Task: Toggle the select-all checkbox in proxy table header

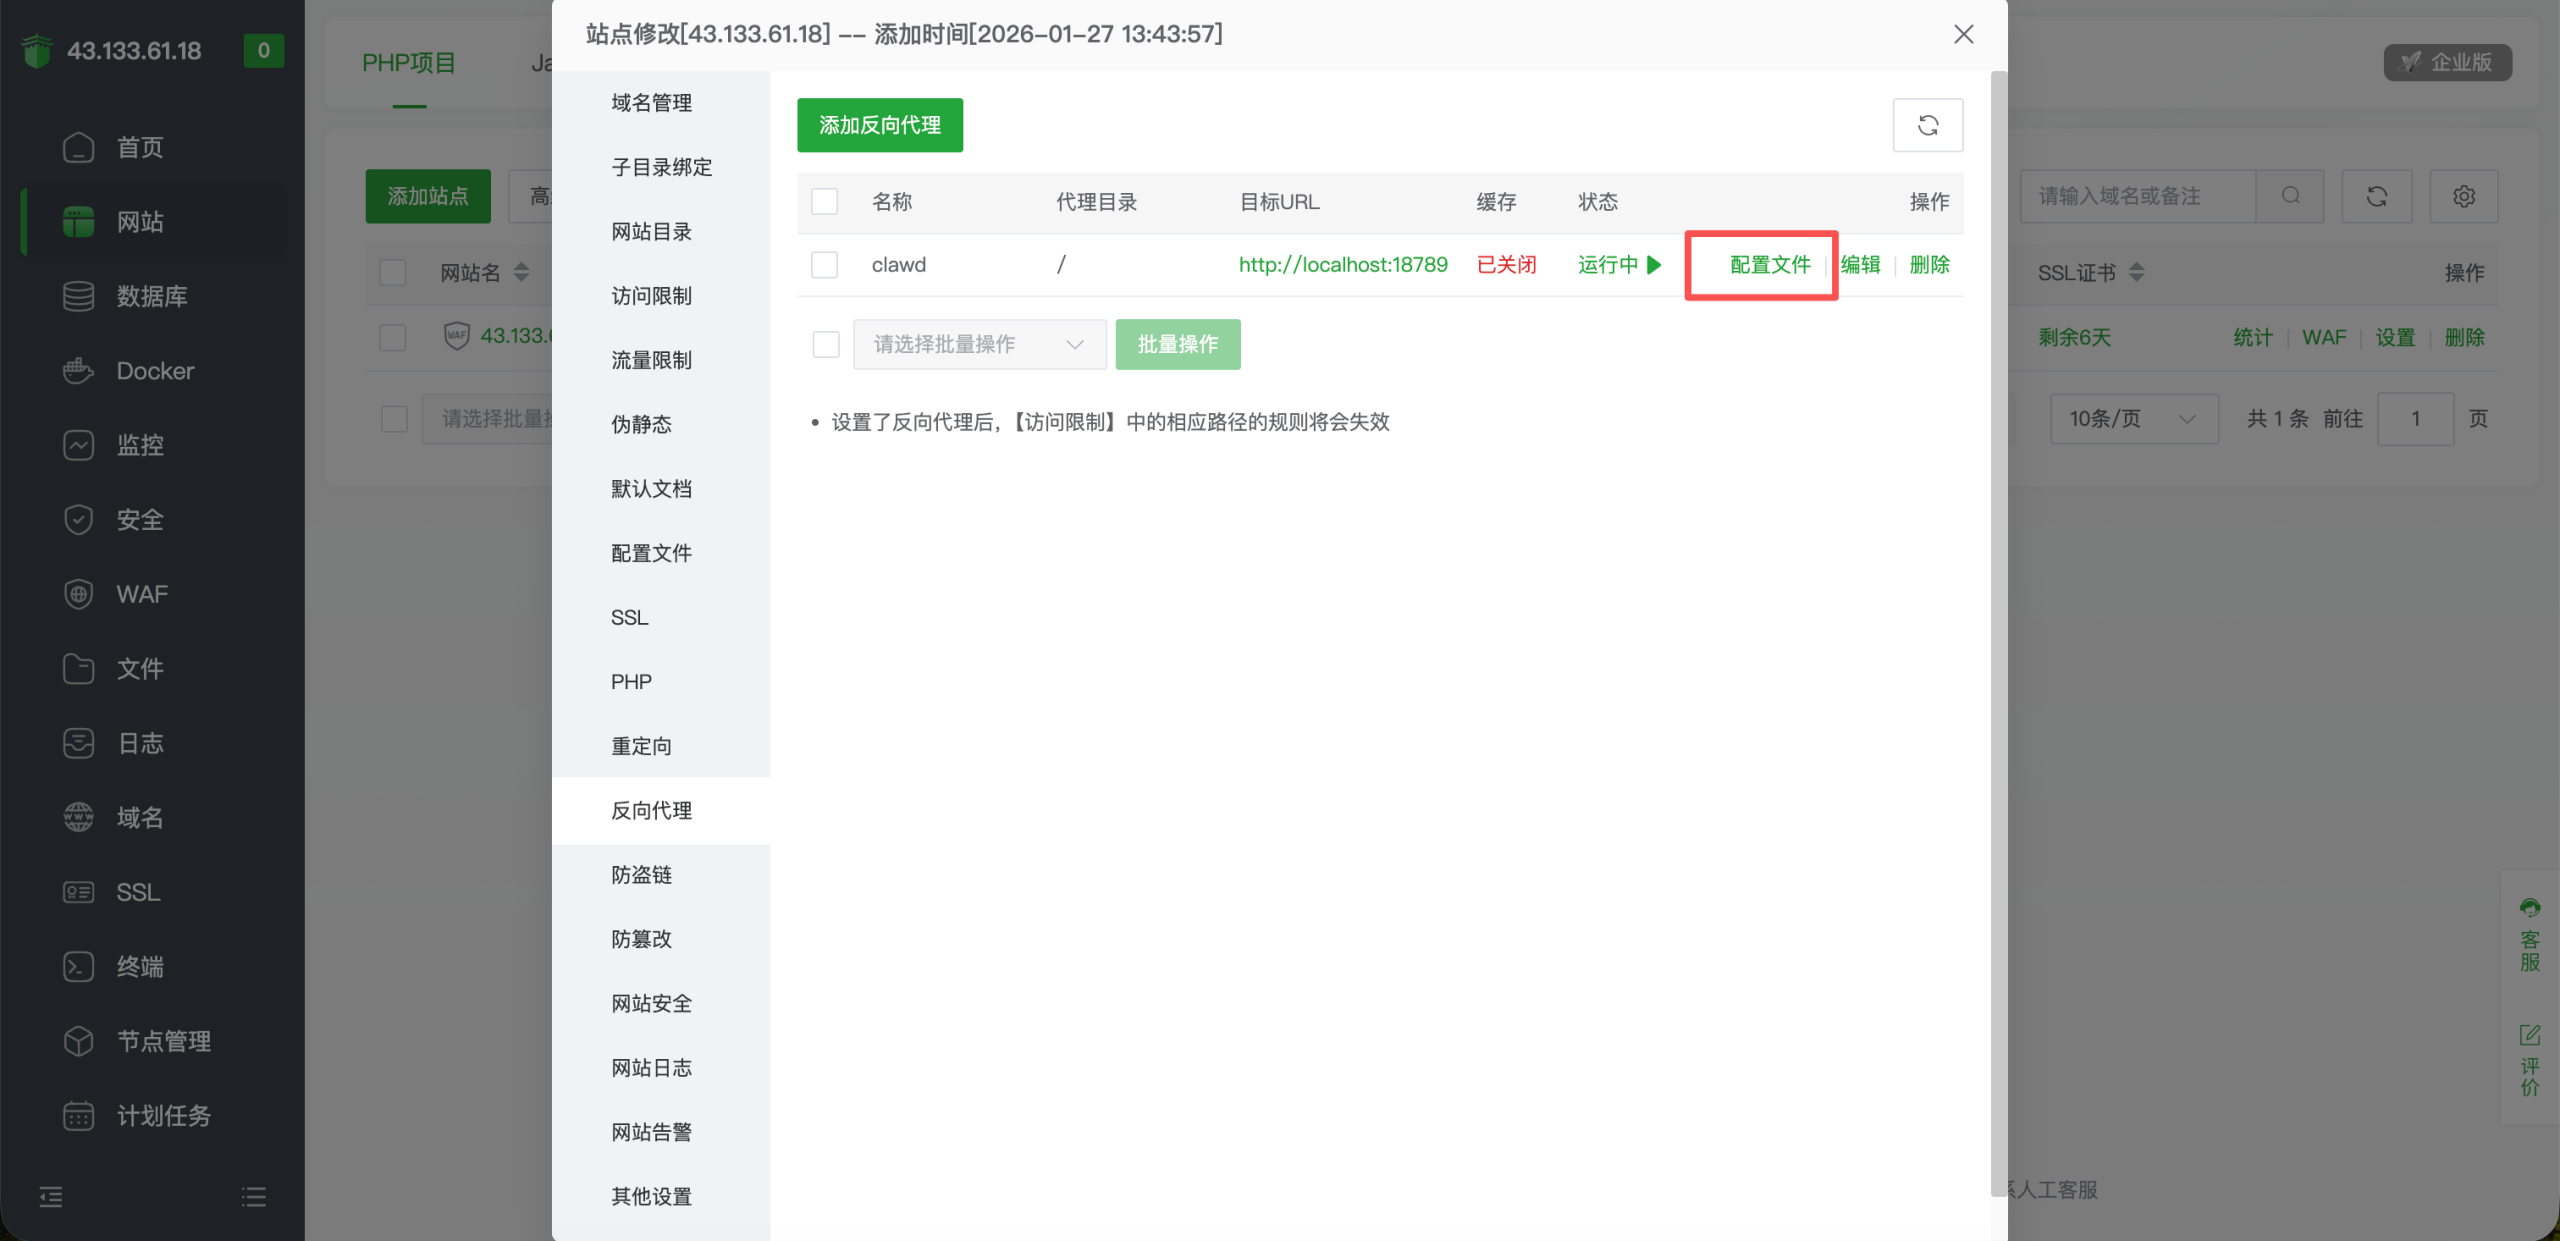Action: (824, 202)
